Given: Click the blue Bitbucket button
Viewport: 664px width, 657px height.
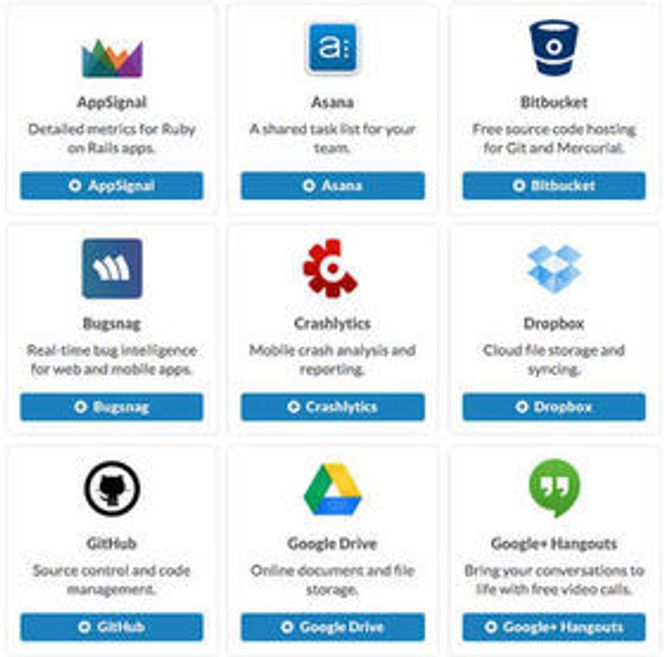Looking at the screenshot, I should (x=554, y=186).
